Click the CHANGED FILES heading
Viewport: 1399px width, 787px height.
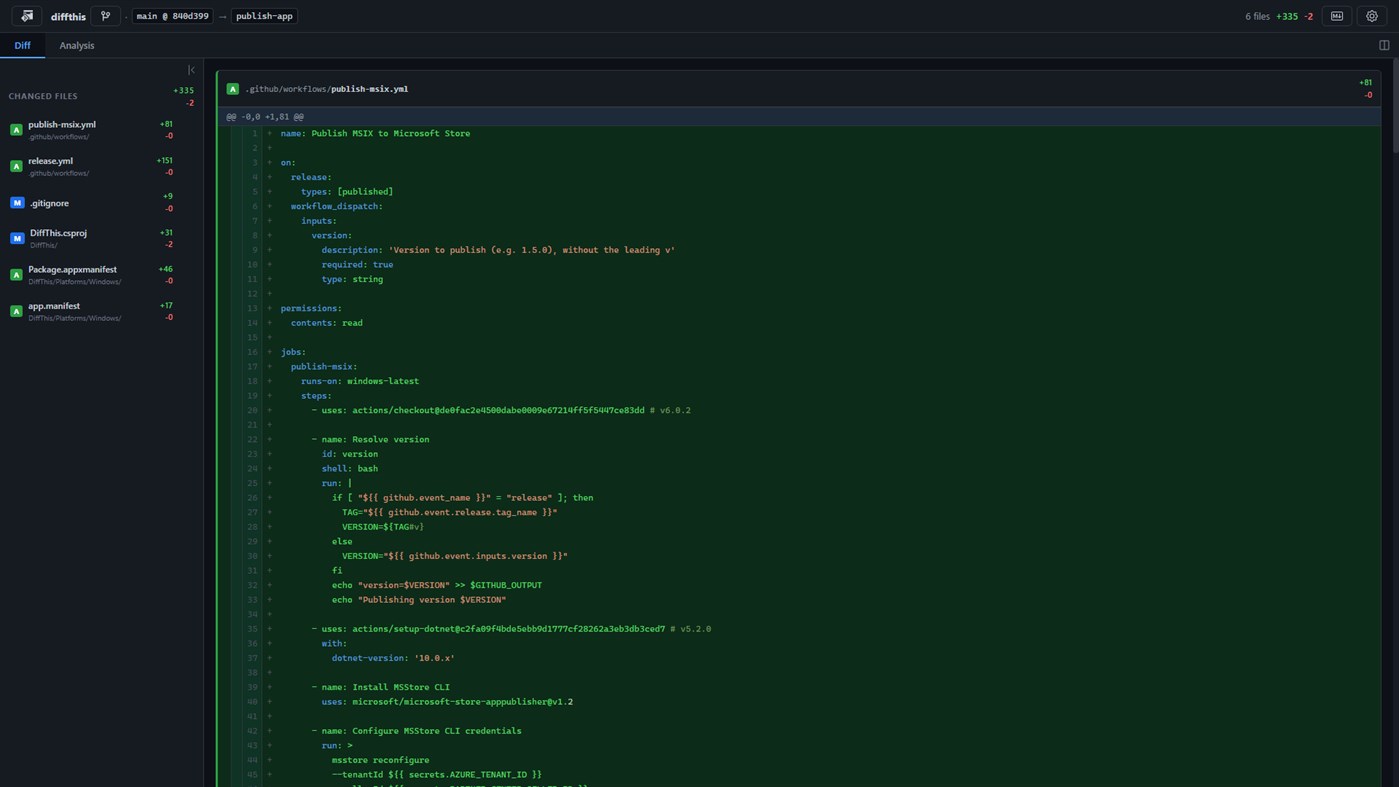[43, 96]
